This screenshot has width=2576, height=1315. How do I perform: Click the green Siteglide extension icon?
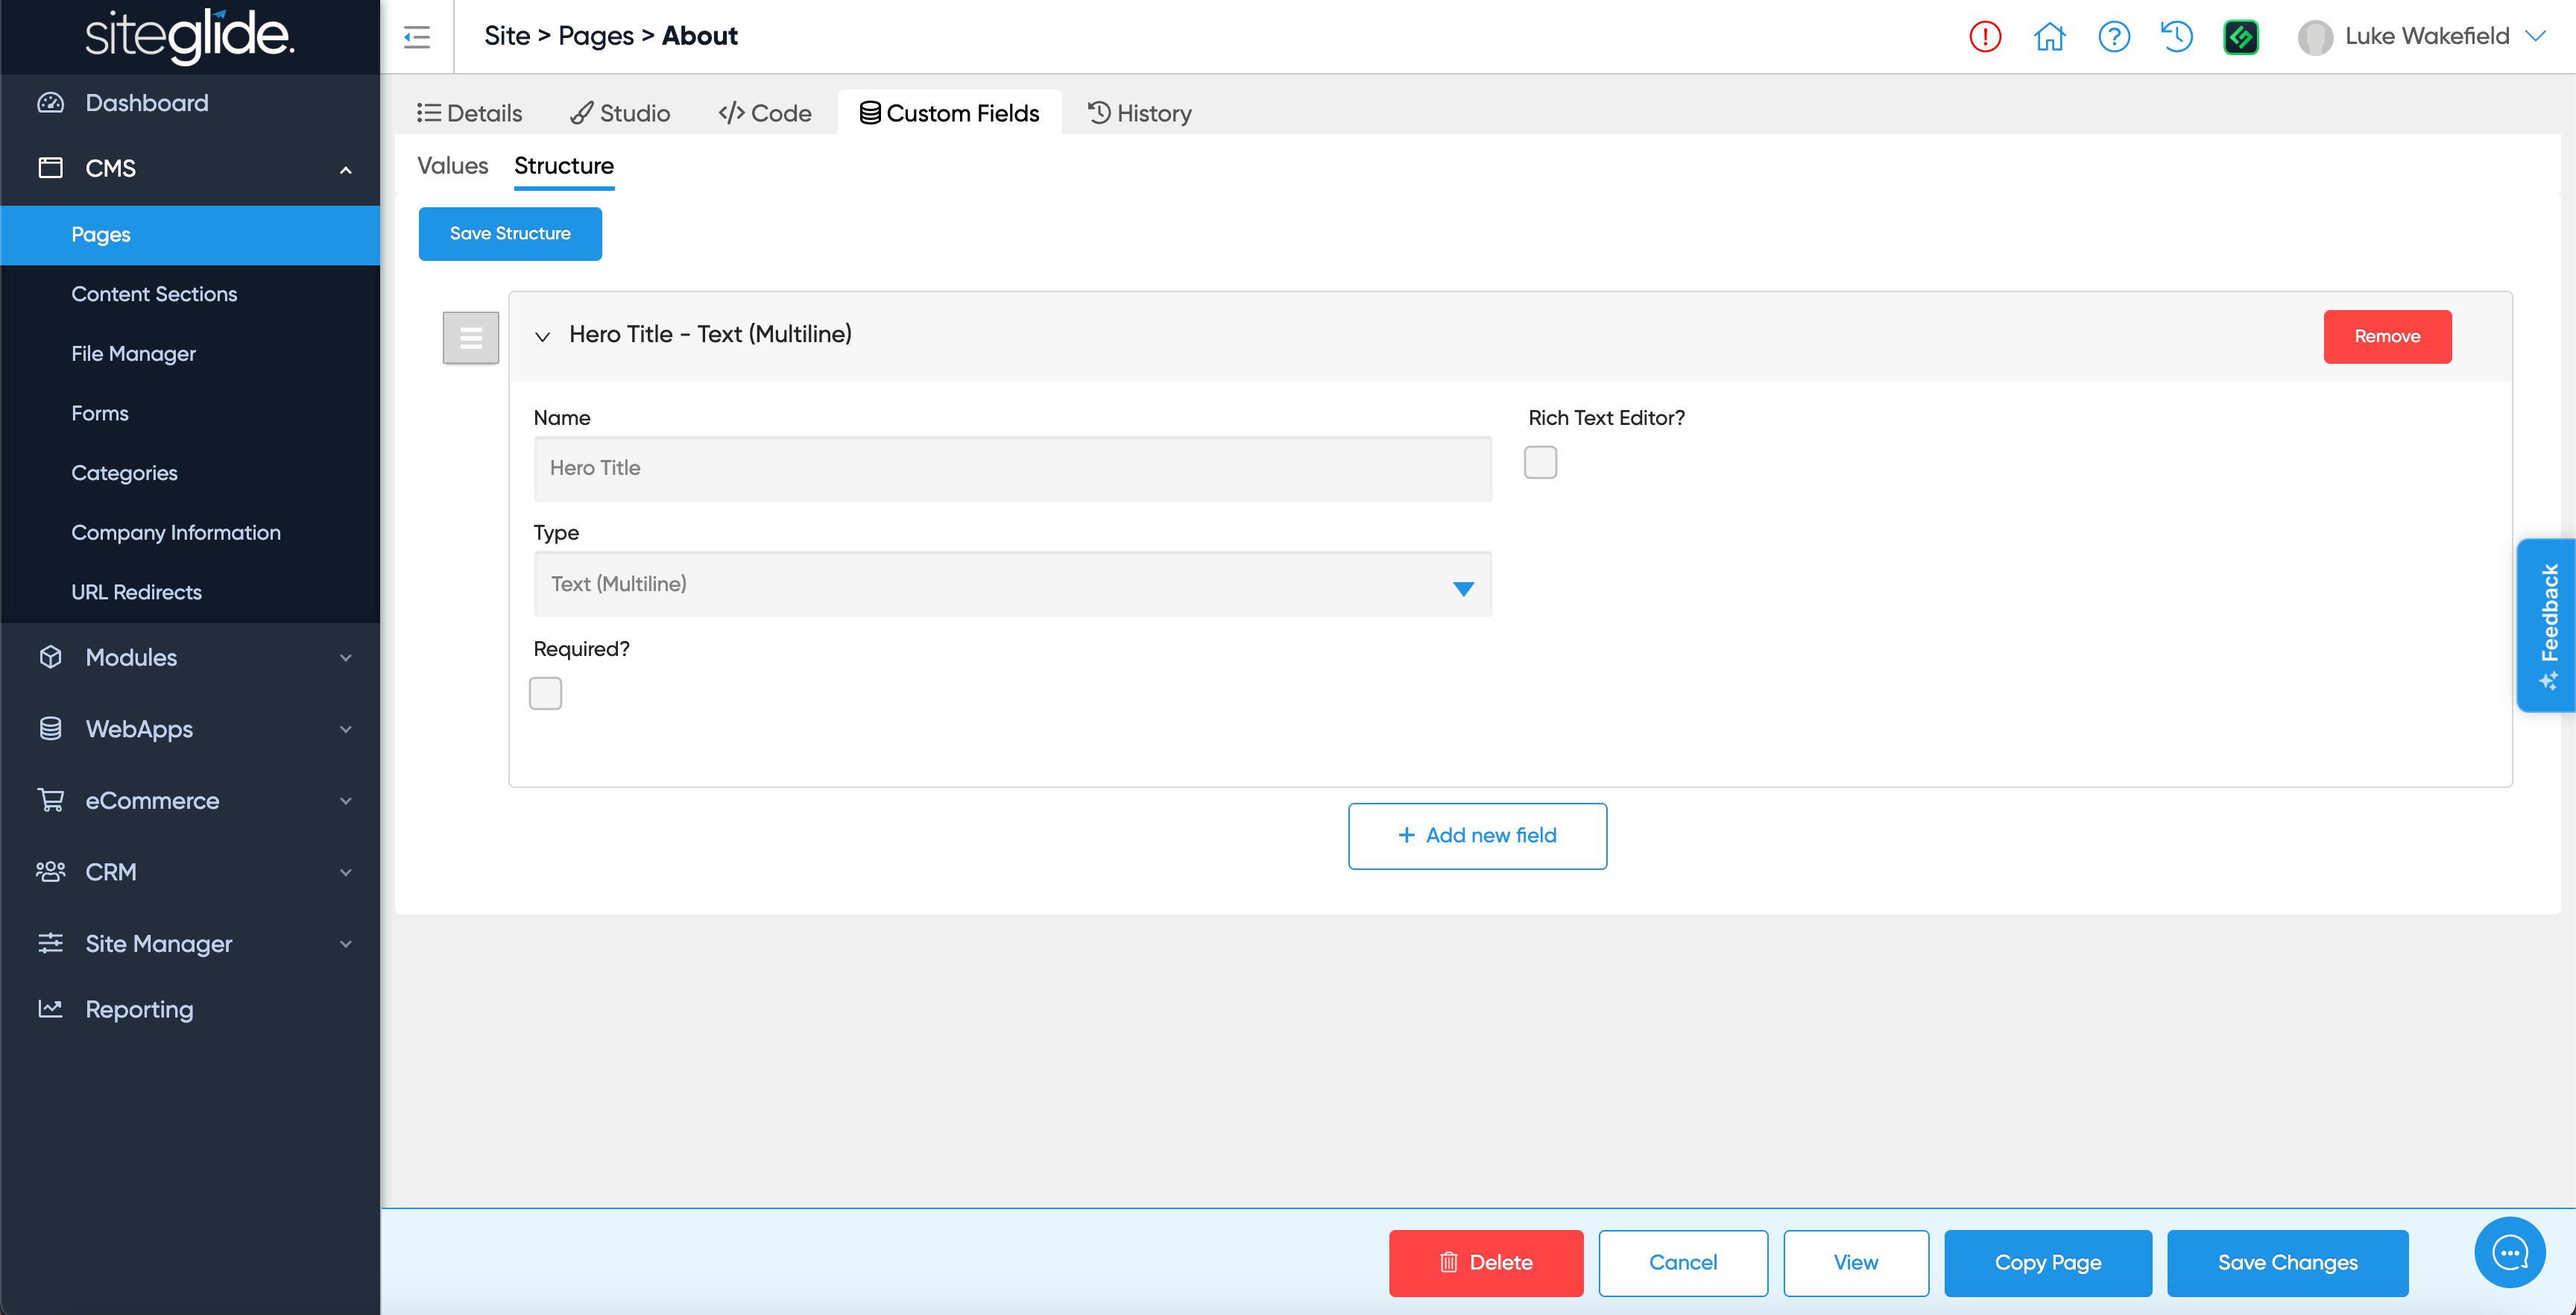pos(2240,37)
